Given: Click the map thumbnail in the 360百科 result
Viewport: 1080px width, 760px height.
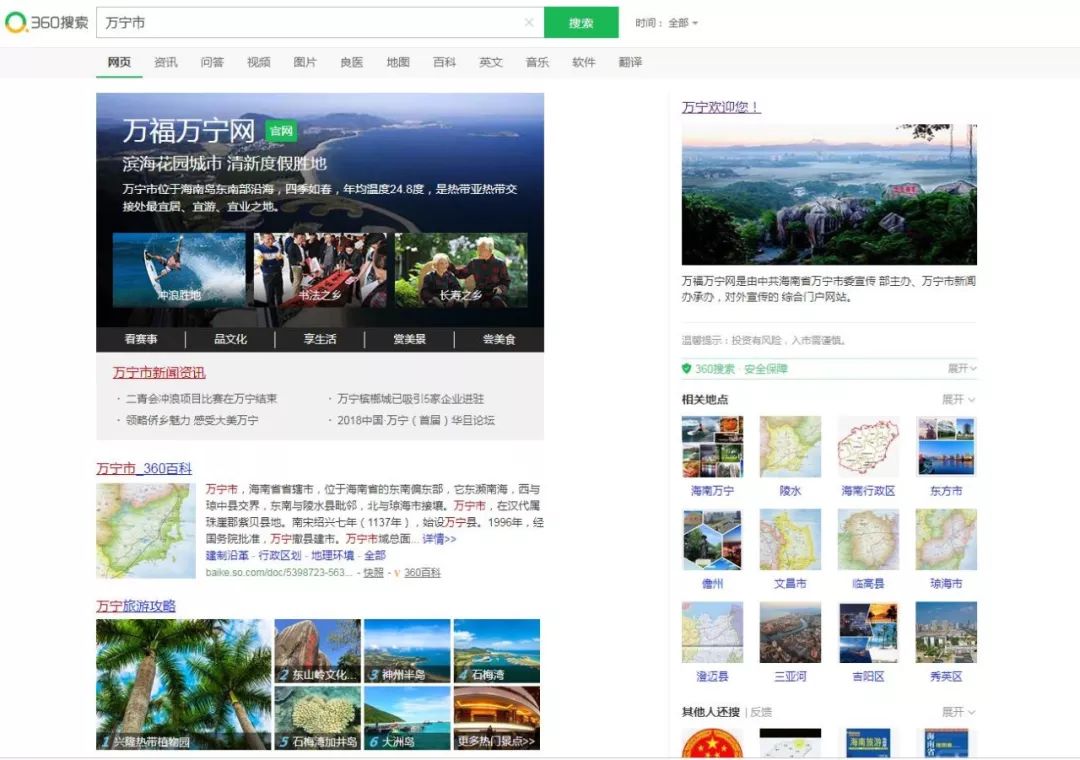Looking at the screenshot, I should 146,531.
